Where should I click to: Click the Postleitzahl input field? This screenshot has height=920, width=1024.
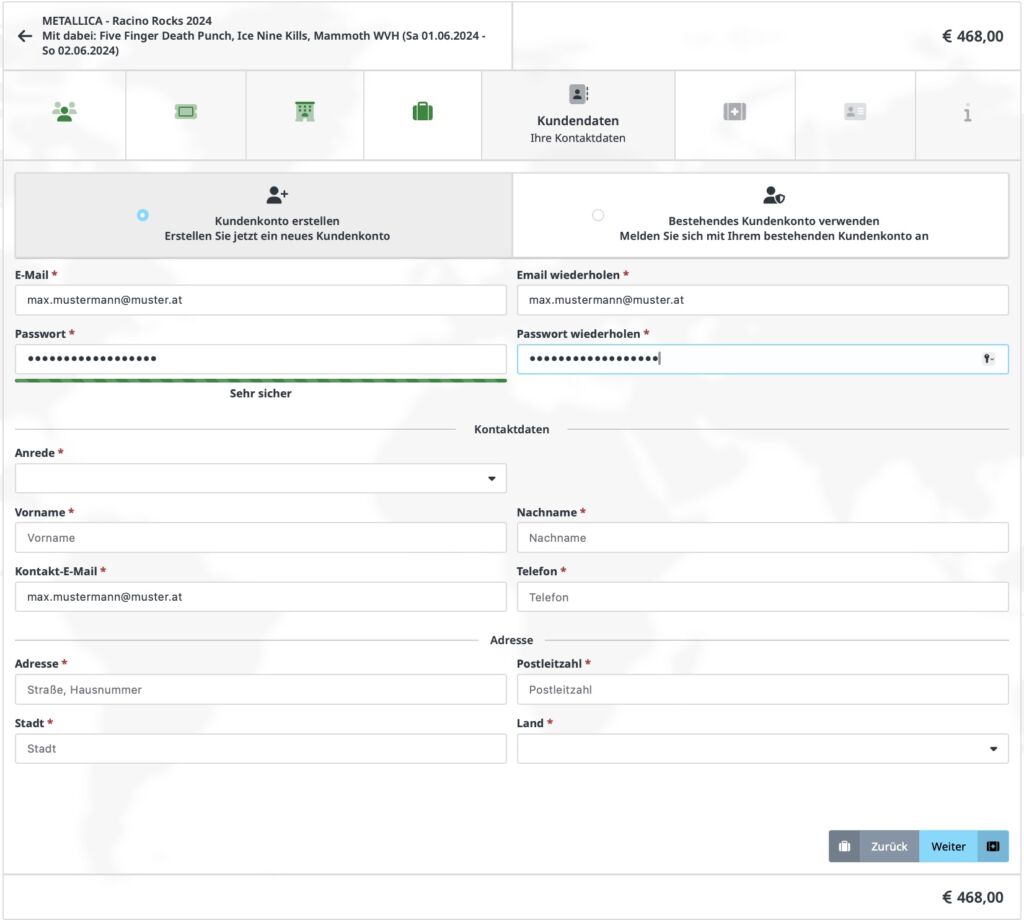pyautogui.click(x=762, y=689)
